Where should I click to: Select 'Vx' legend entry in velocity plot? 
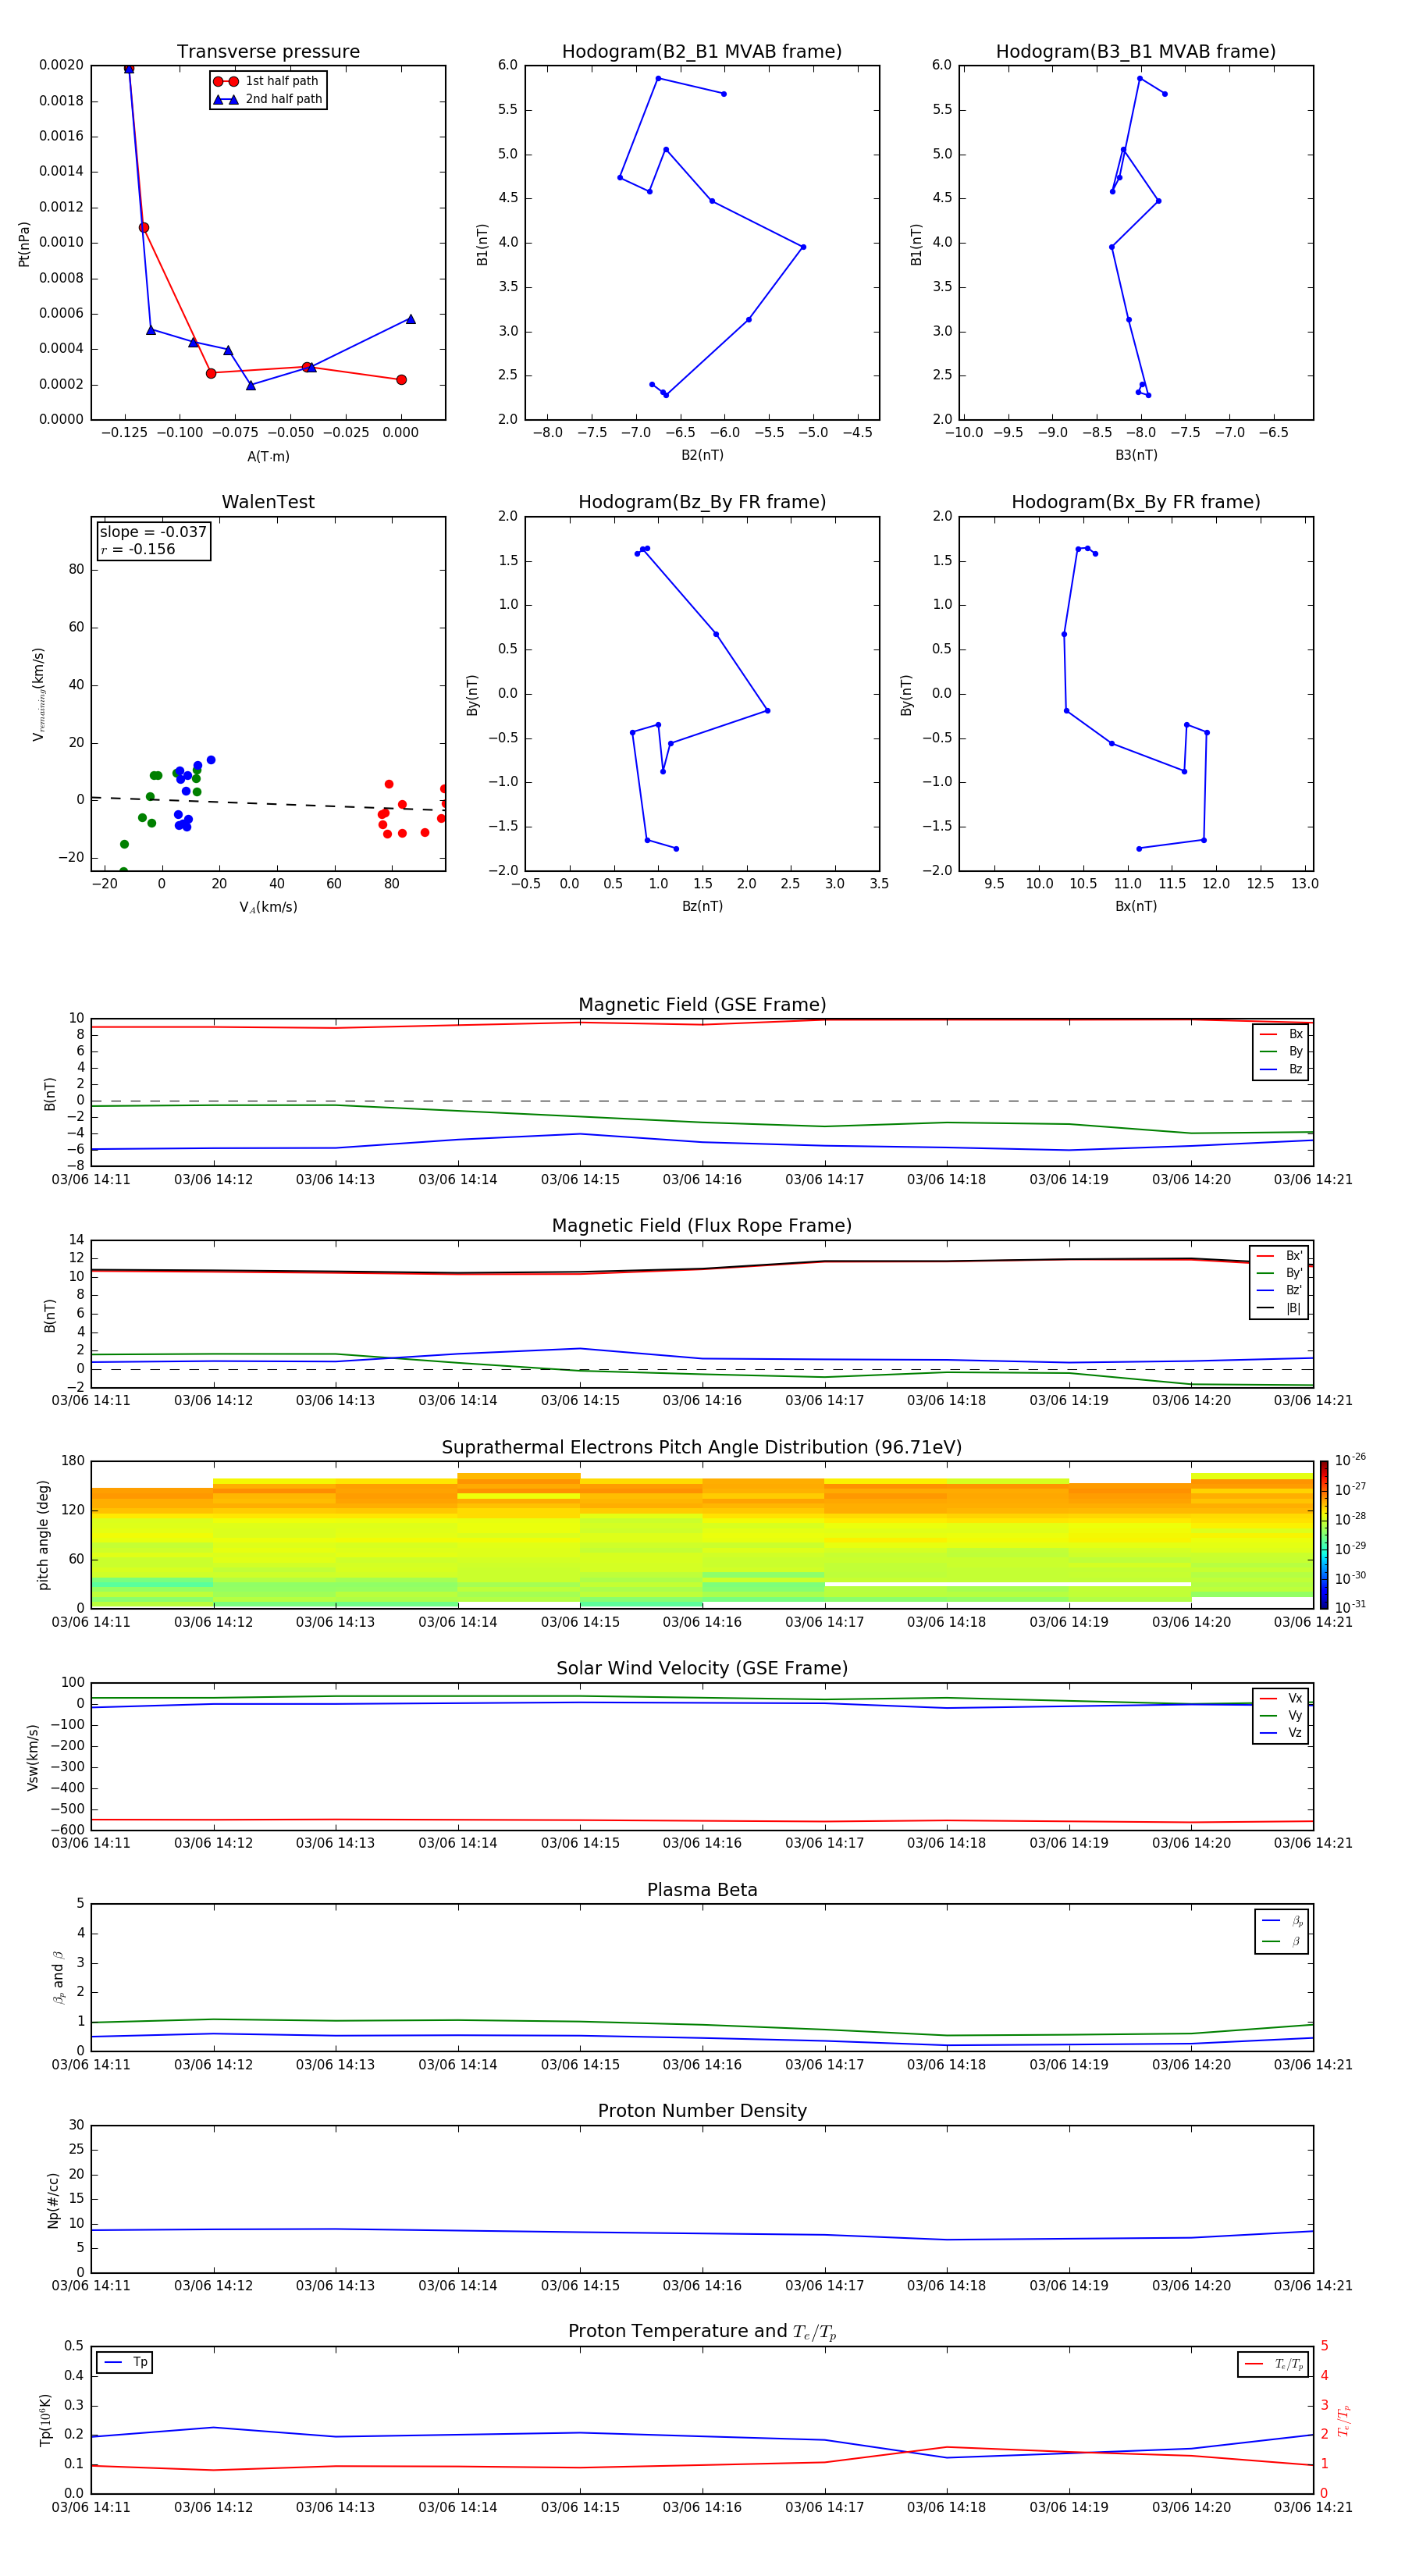[x=1282, y=1699]
